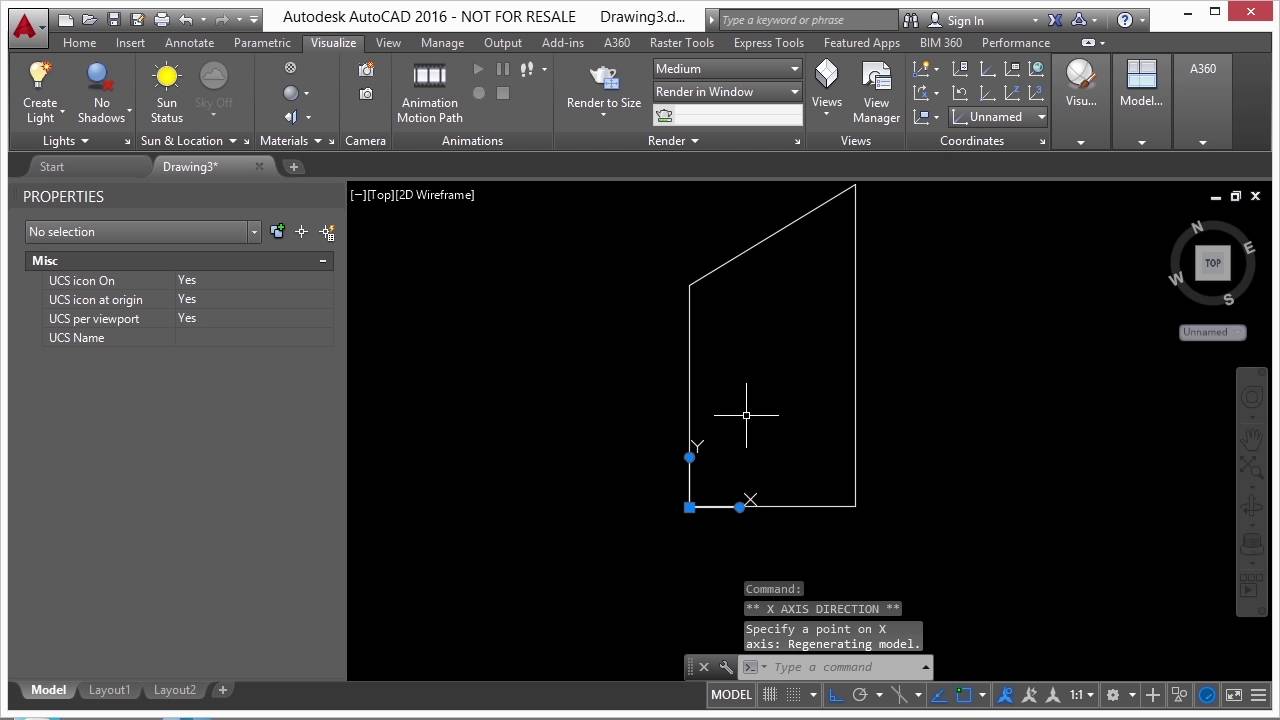The height and width of the screenshot is (720, 1280).
Task: Click the Create Camera icon
Action: [366, 69]
